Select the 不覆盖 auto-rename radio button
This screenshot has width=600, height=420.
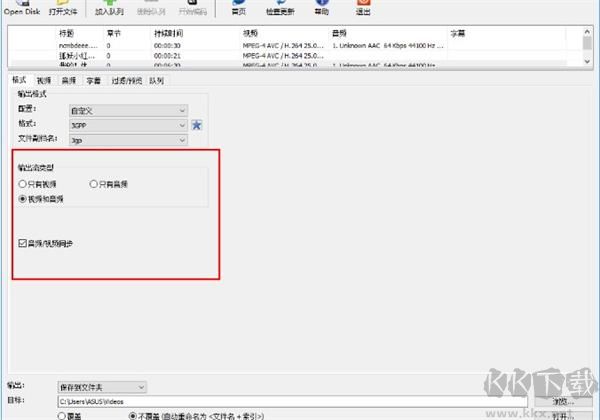(197, 416)
